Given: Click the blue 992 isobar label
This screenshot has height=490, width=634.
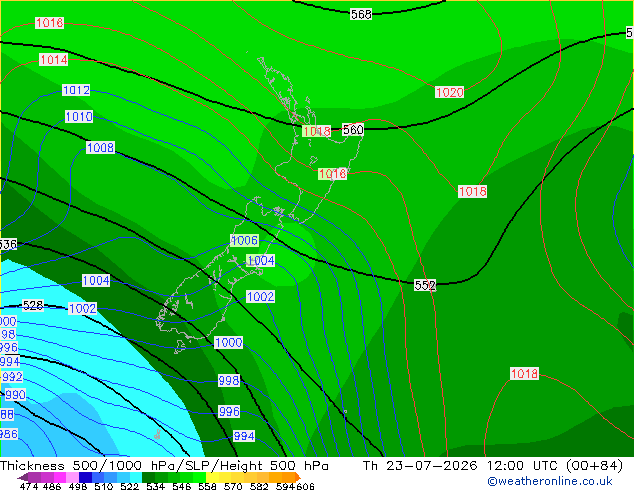Looking at the screenshot, I should tap(12, 377).
